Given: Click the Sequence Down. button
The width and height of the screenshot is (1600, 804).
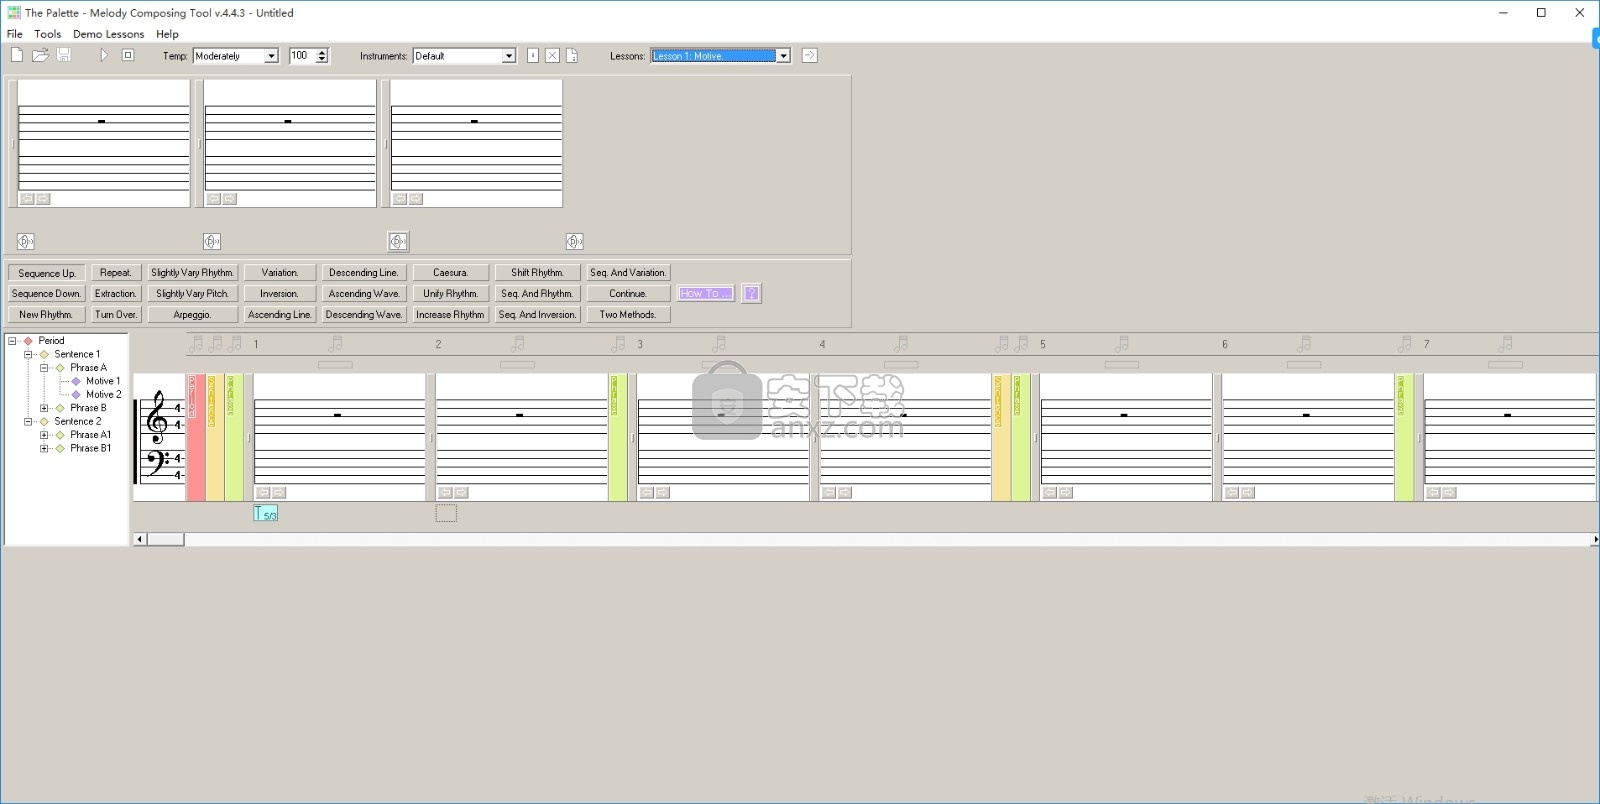Looking at the screenshot, I should (x=46, y=294).
